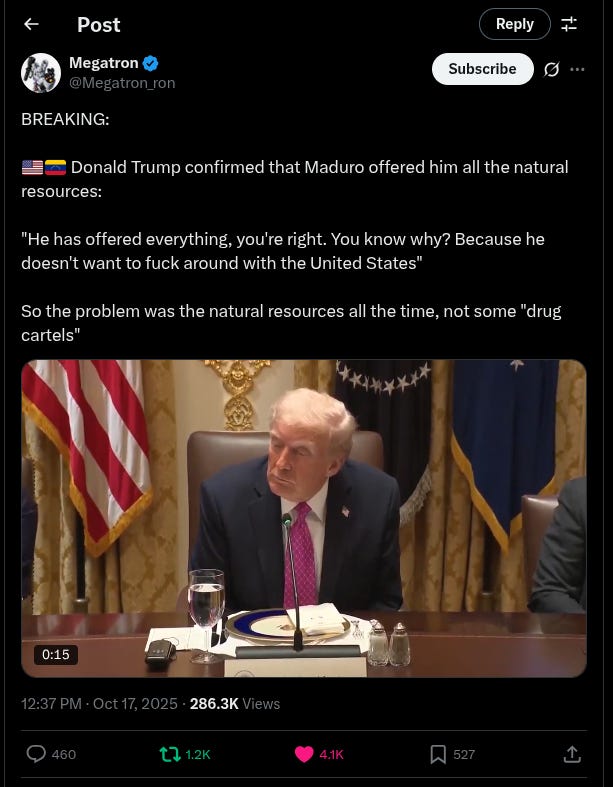Click the Subscribe button

(482, 69)
